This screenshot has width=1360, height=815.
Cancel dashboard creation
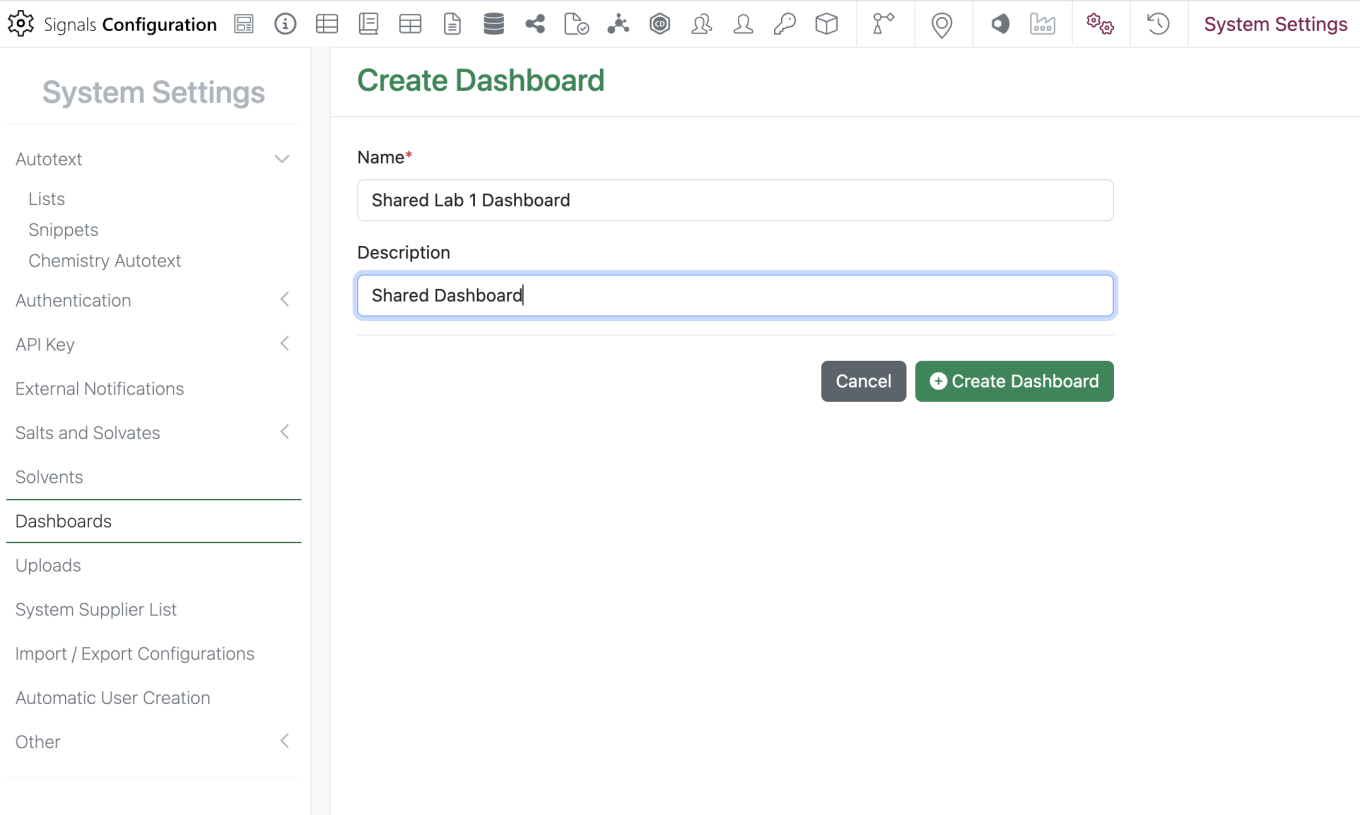click(x=863, y=381)
